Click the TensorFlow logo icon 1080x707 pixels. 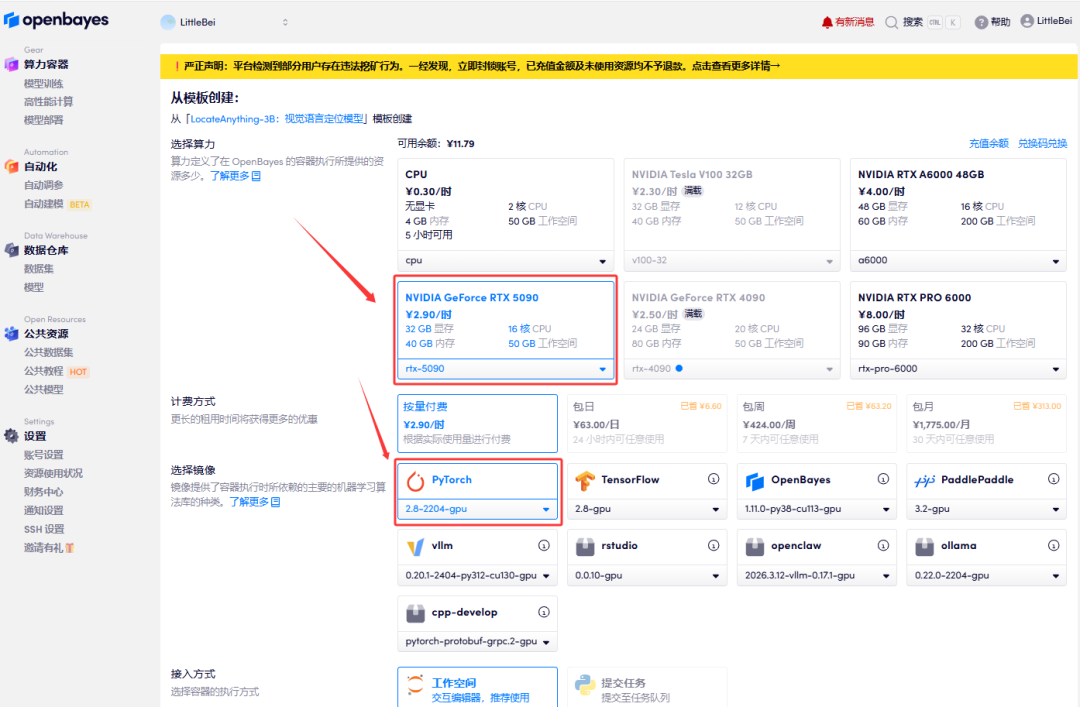click(585, 481)
